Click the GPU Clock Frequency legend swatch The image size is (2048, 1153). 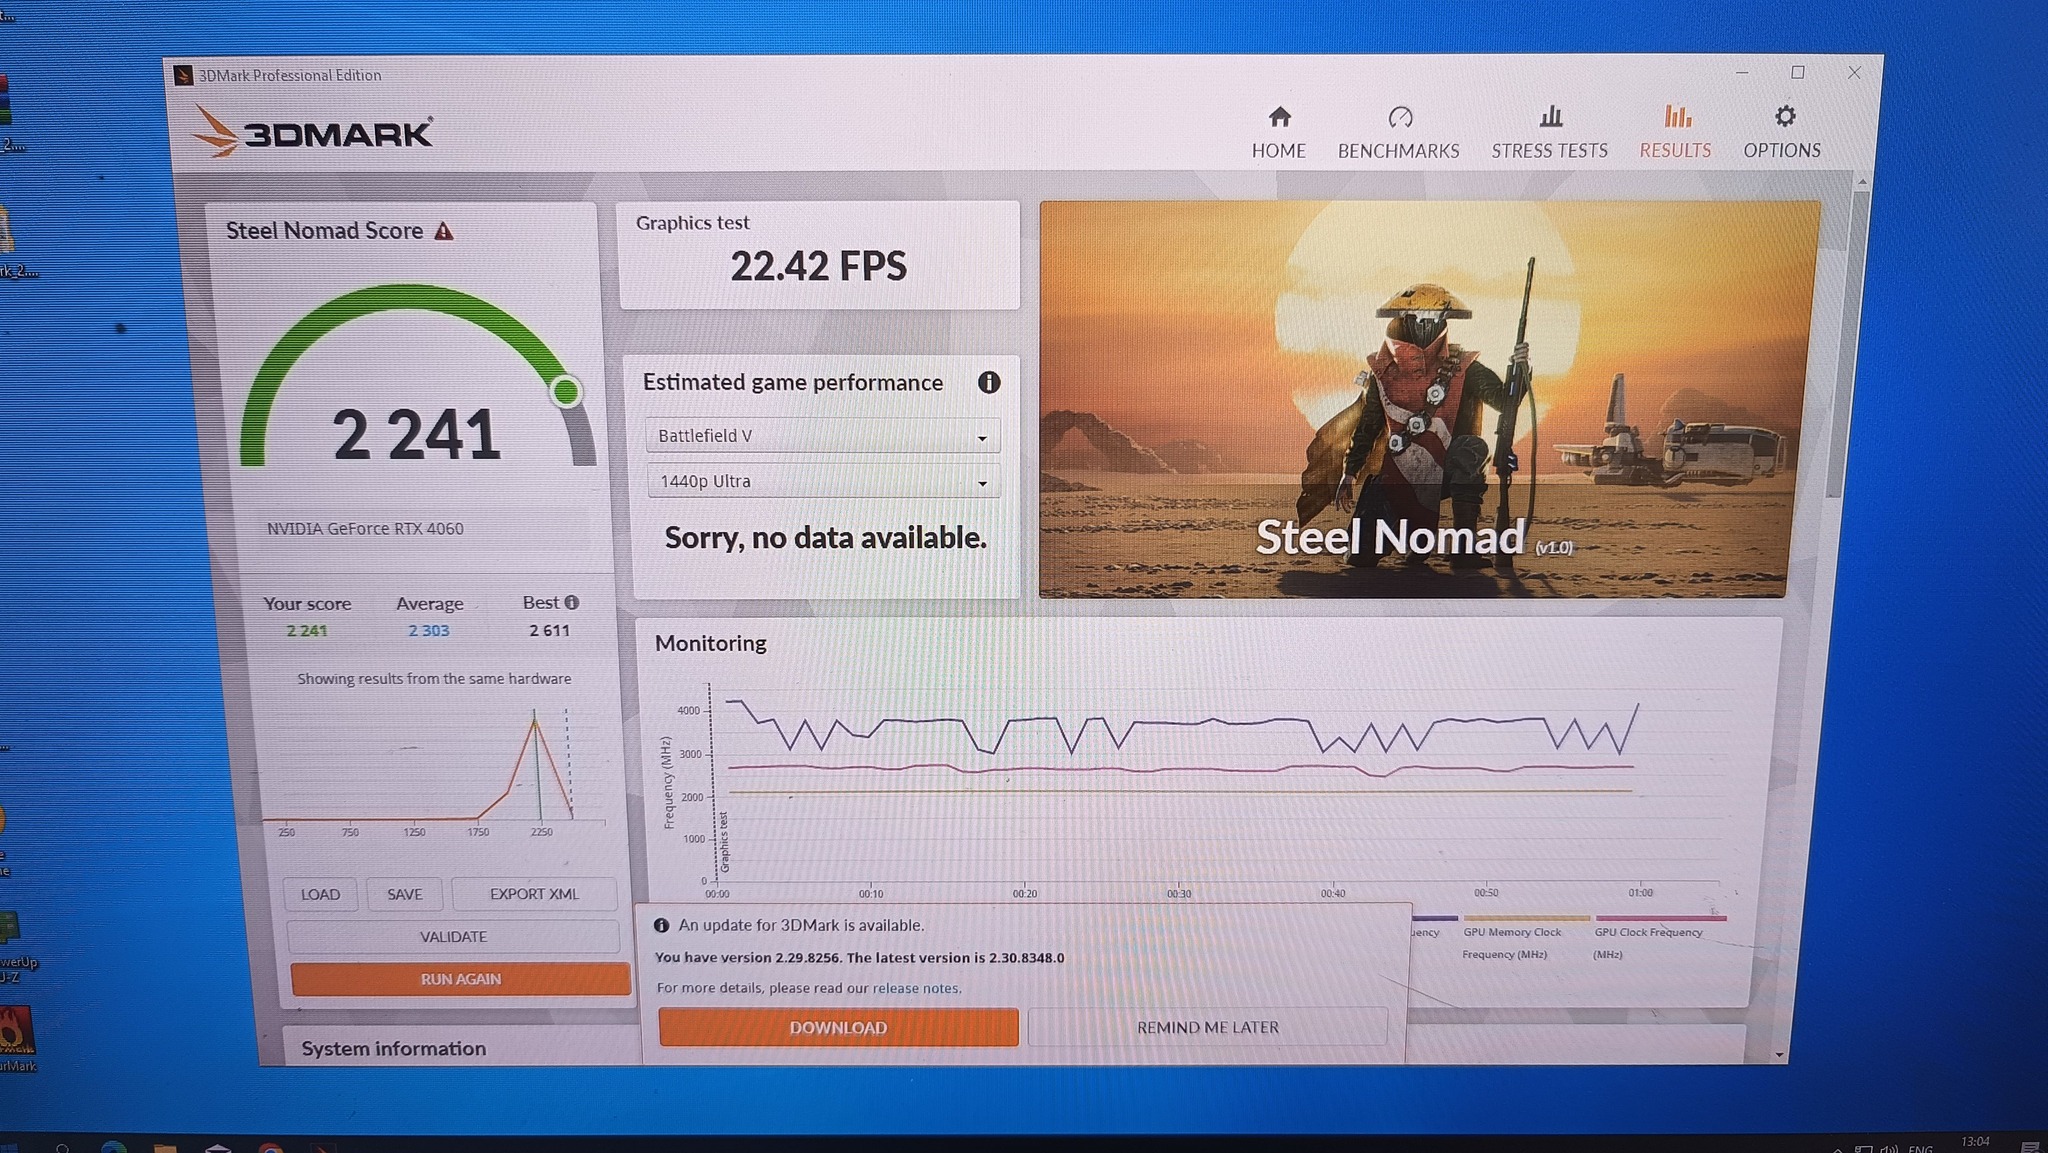pos(1659,918)
